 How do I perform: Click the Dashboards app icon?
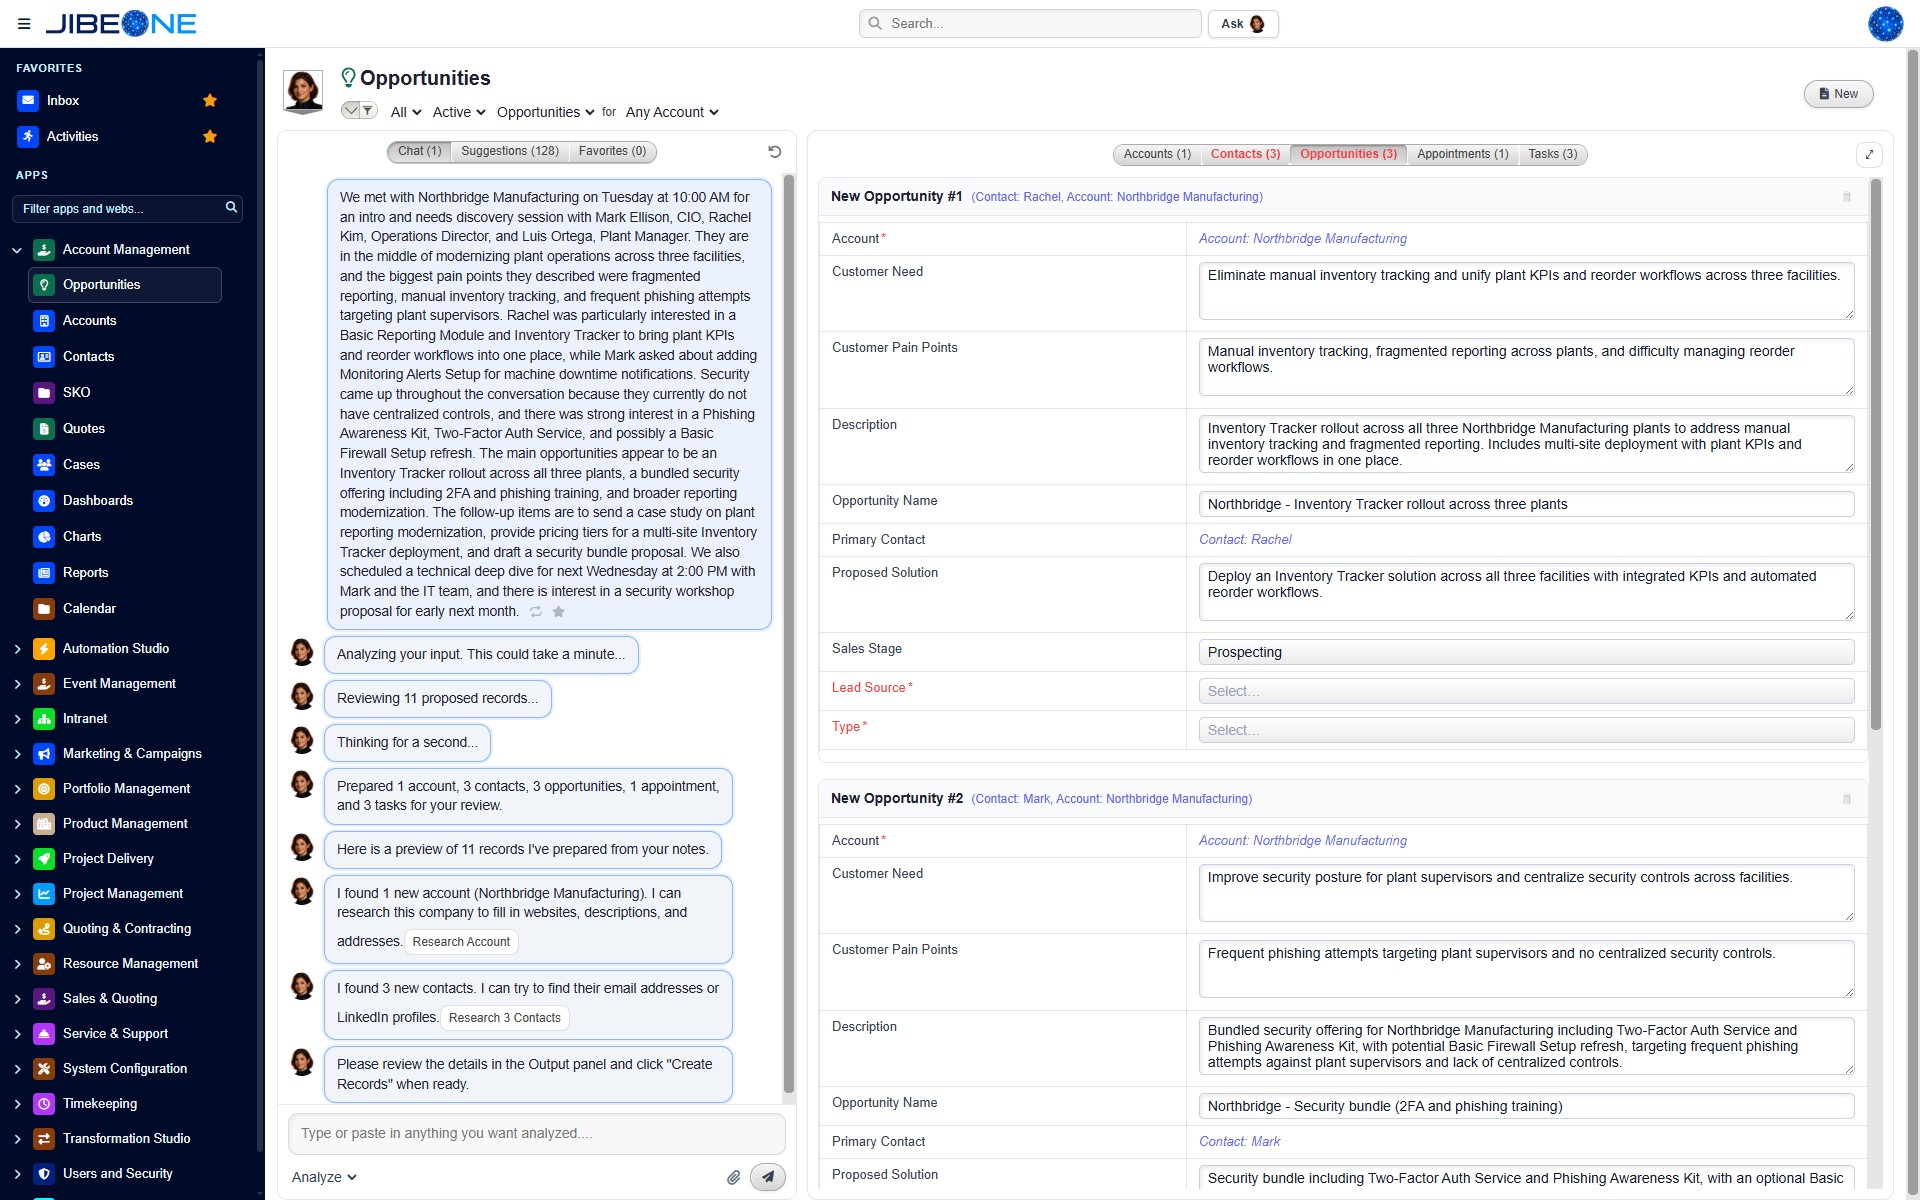tap(44, 501)
